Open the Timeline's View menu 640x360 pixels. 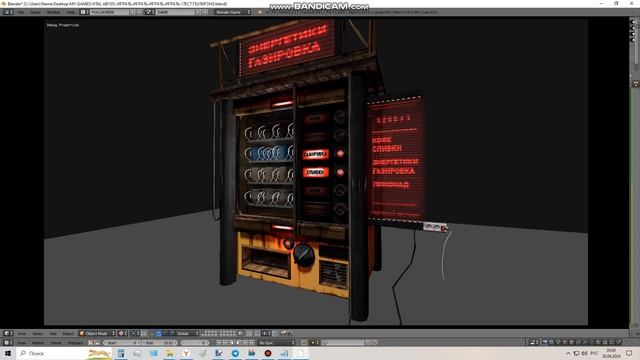[x=22, y=342]
